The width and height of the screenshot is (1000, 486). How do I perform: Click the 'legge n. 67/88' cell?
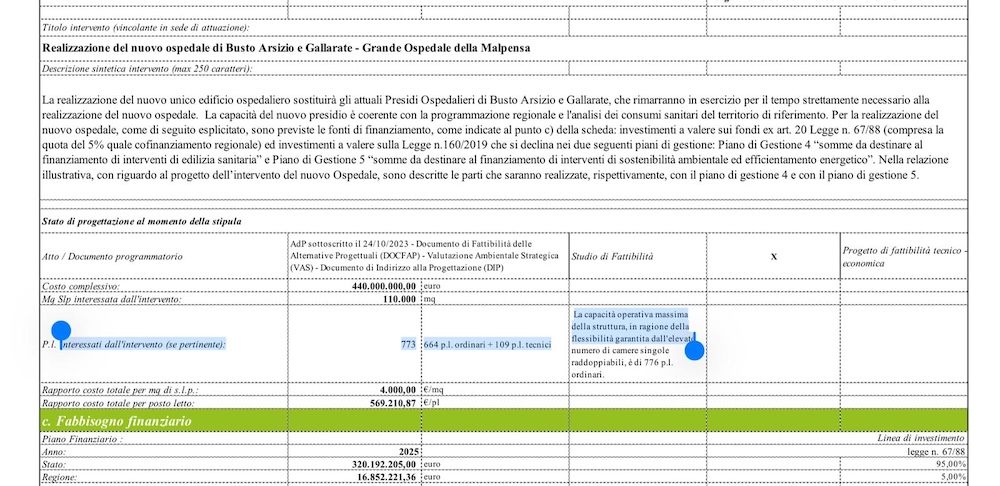tap(936, 452)
